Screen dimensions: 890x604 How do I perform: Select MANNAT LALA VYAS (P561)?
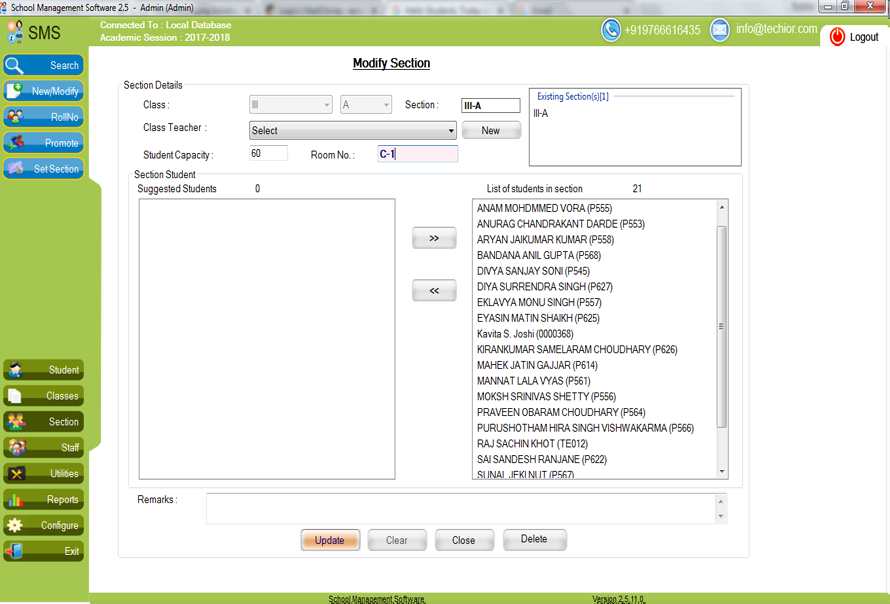[534, 381]
